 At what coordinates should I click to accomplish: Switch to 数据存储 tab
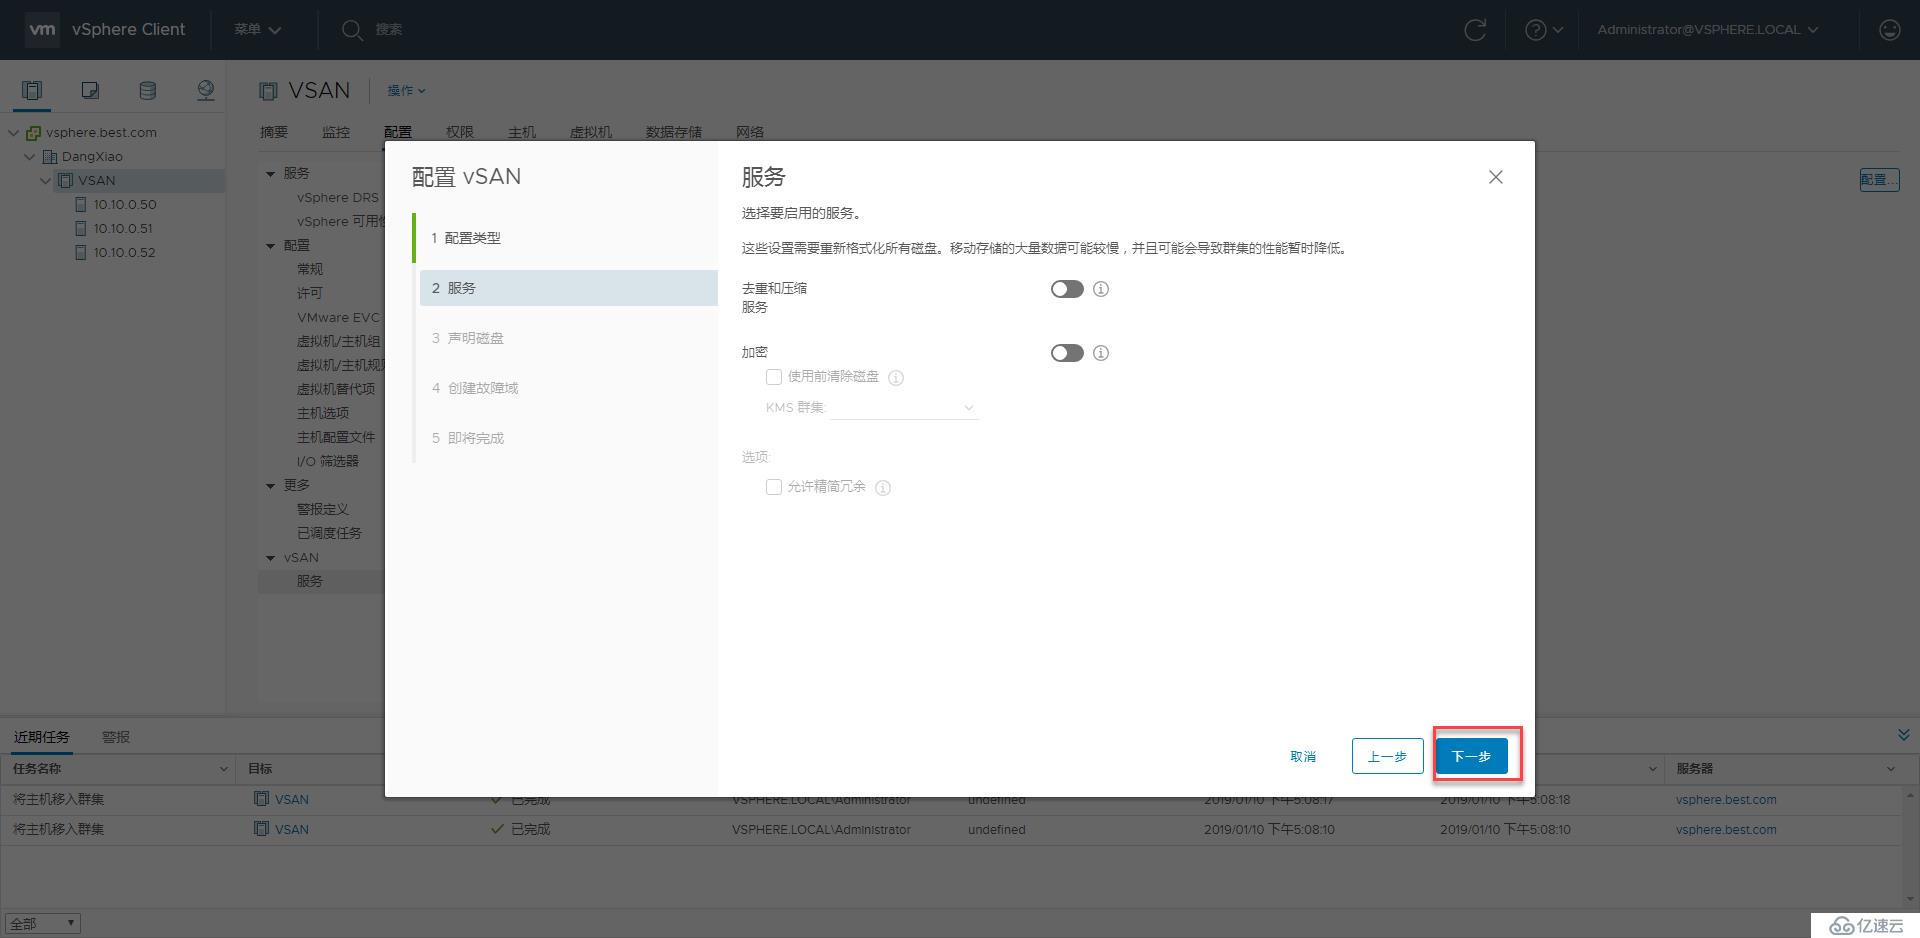tap(674, 132)
